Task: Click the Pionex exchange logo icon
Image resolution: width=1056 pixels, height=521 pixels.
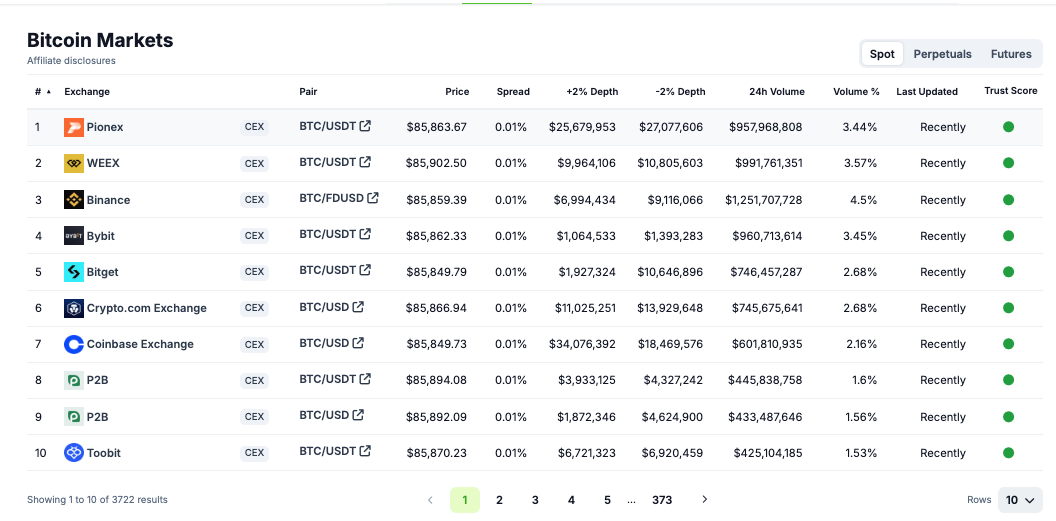Action: point(73,127)
